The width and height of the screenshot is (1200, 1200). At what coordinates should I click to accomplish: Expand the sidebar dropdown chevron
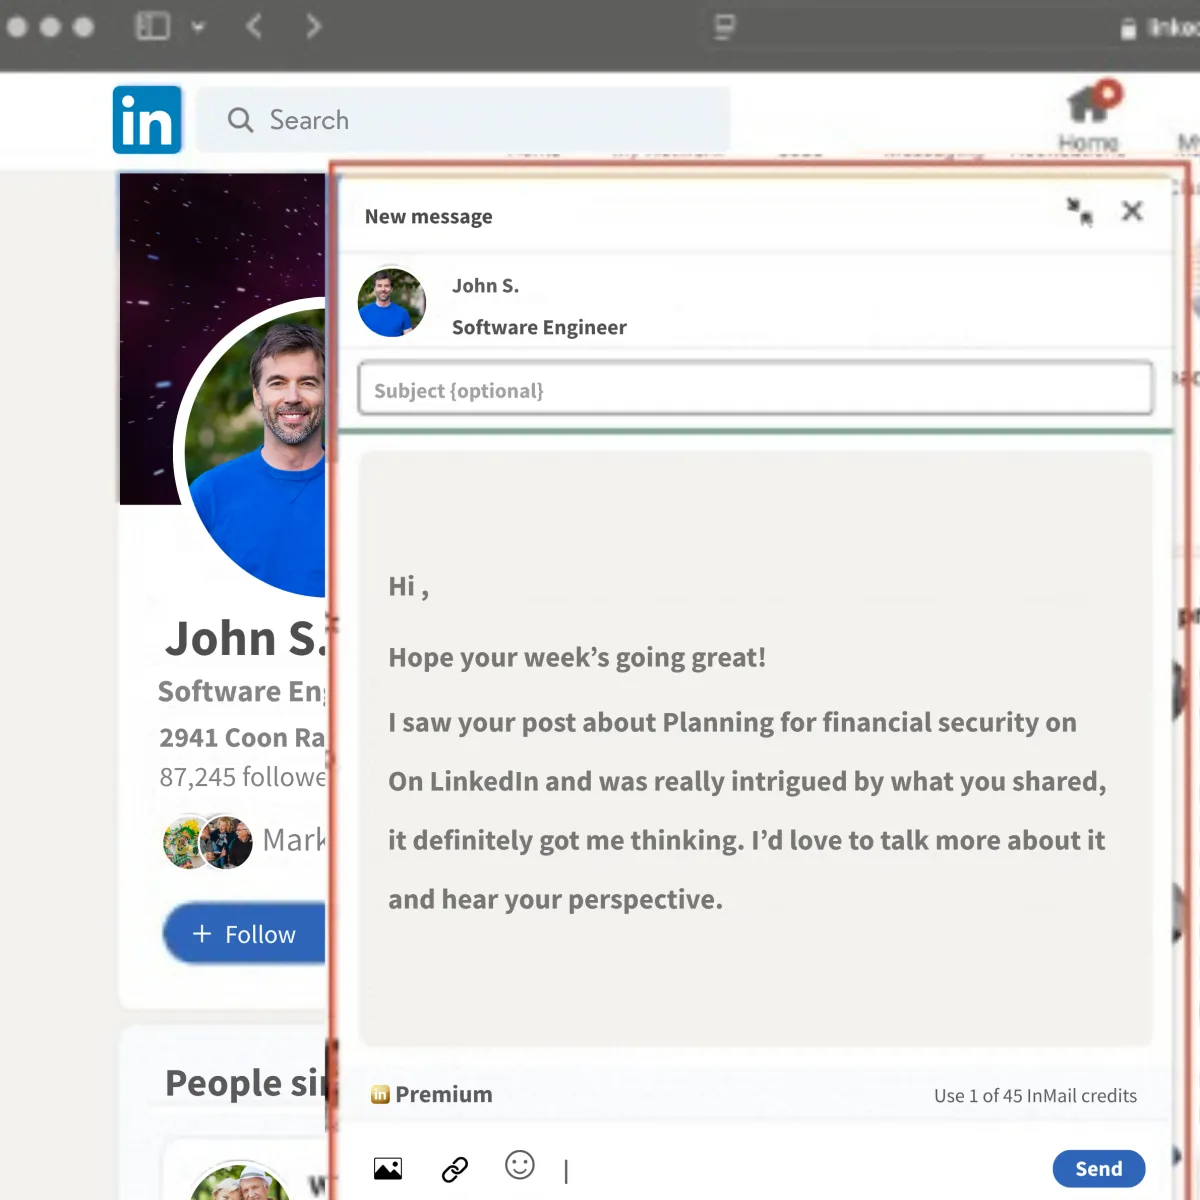point(198,27)
